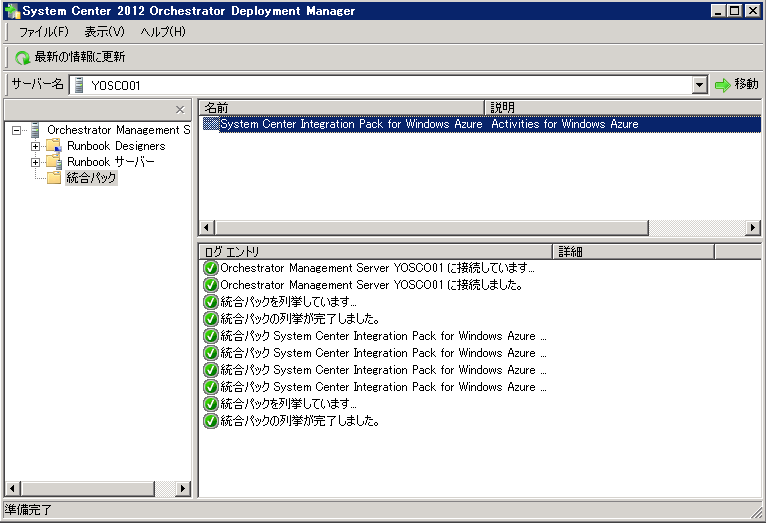
Task: Click status icon of 接続しています log entry
Action: point(211,268)
